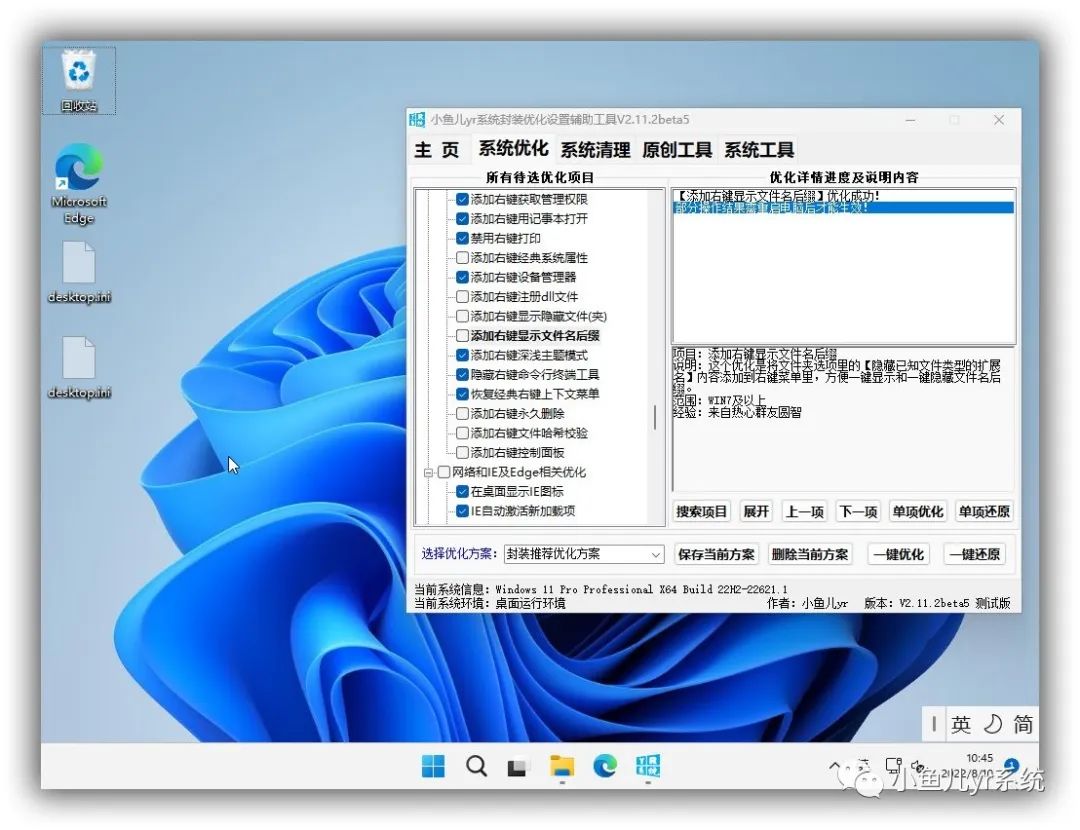Check 添加右键文件哈希校验

(x=462, y=433)
